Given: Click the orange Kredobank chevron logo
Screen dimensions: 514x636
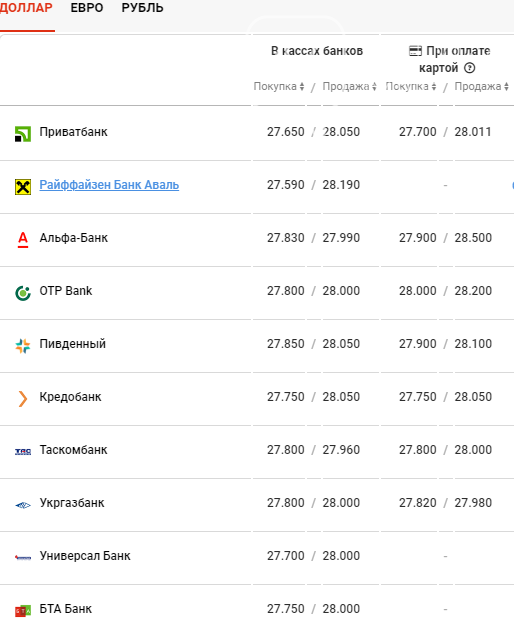Looking at the screenshot, I should point(23,399).
